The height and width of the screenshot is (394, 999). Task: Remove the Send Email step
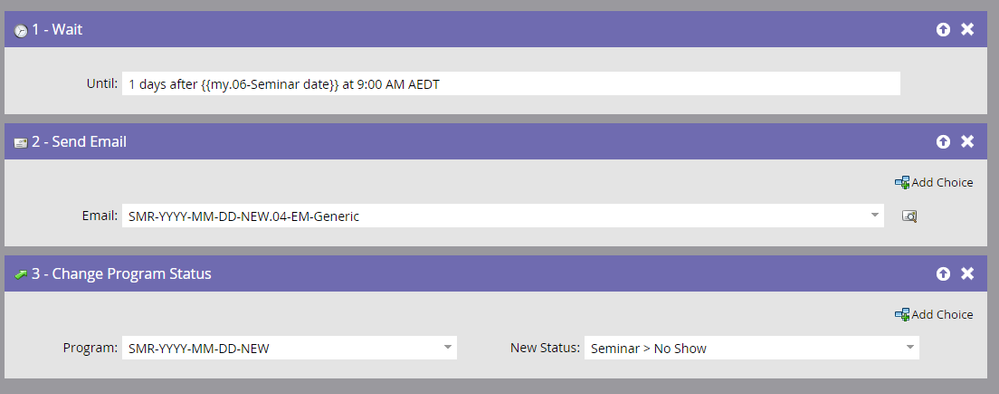[967, 142]
